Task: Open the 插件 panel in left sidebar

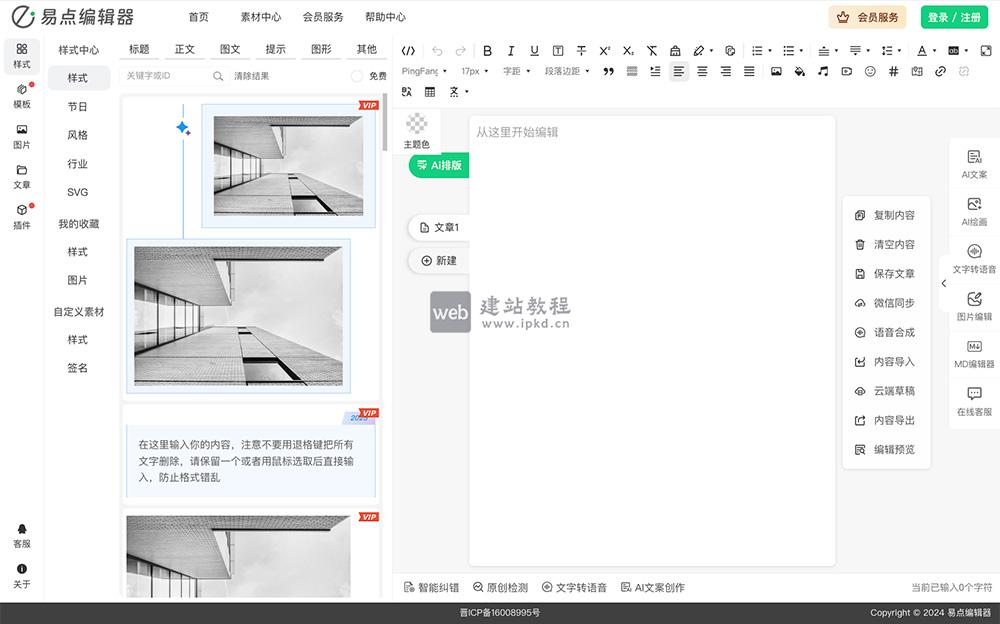Action: (x=21, y=217)
